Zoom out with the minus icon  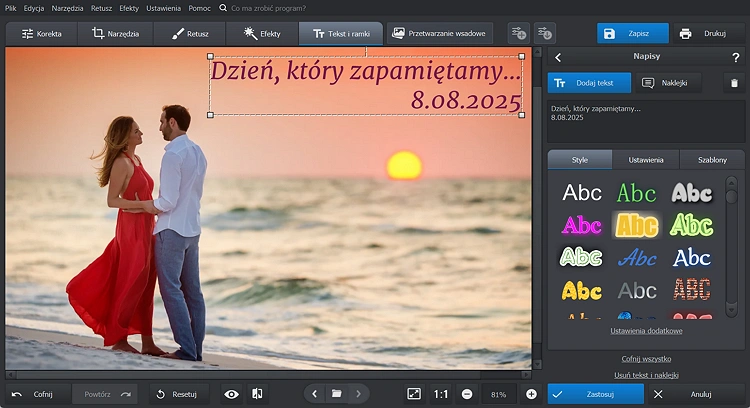[467, 394]
